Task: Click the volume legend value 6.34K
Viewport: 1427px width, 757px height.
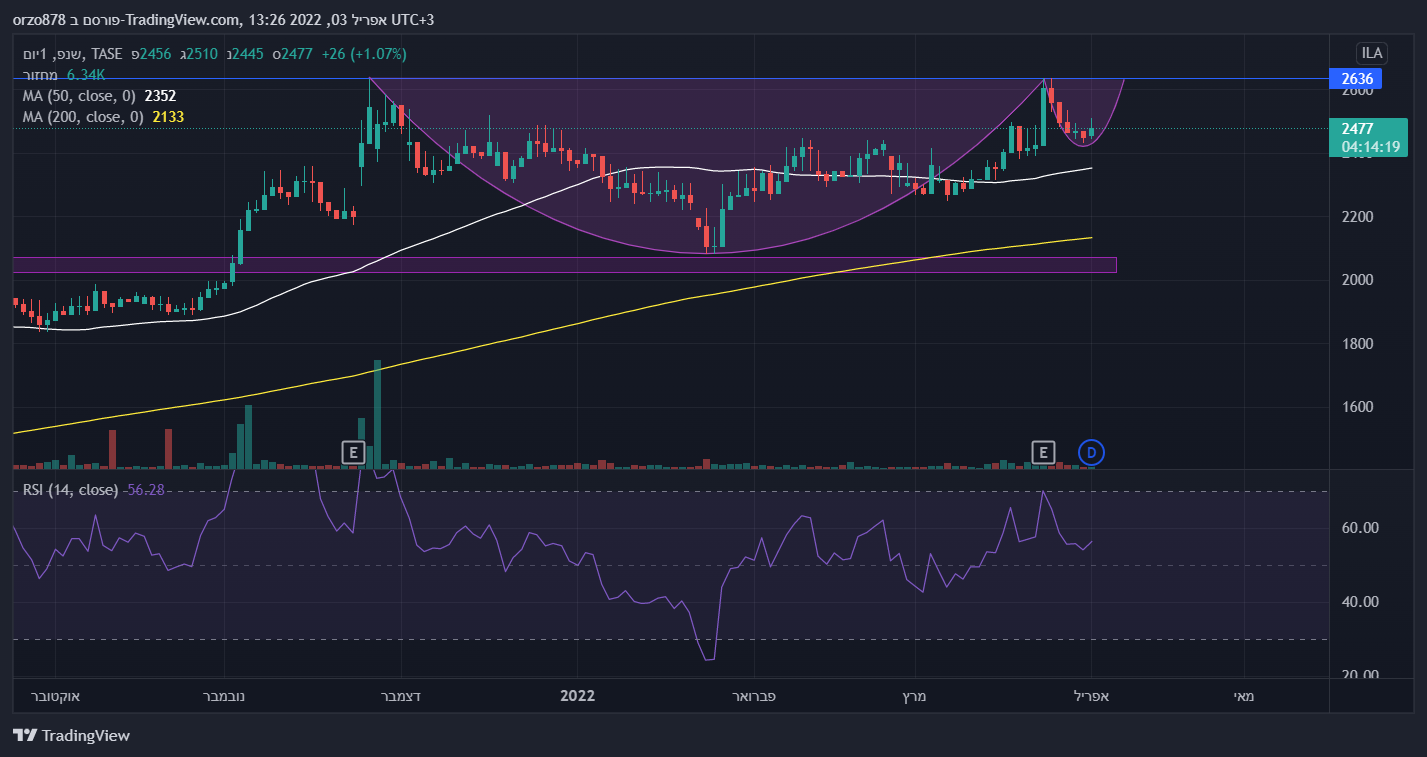Action: 86,75
